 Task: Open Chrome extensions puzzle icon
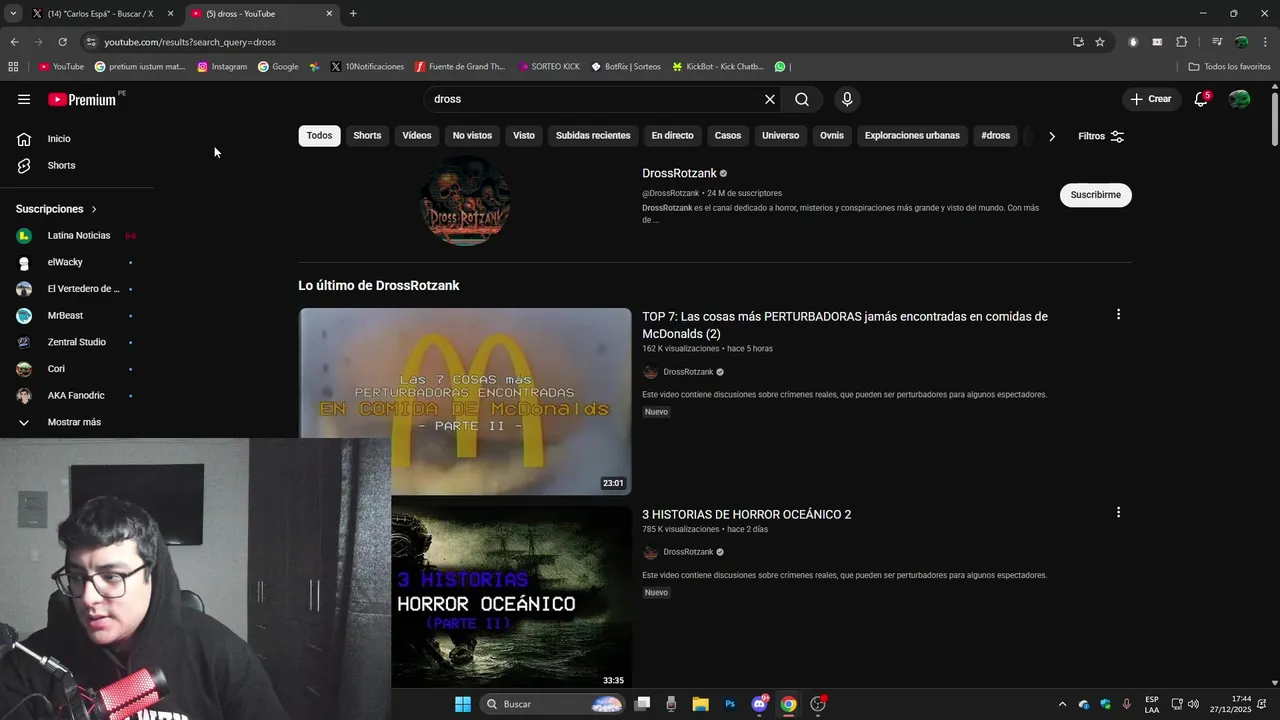(1181, 42)
